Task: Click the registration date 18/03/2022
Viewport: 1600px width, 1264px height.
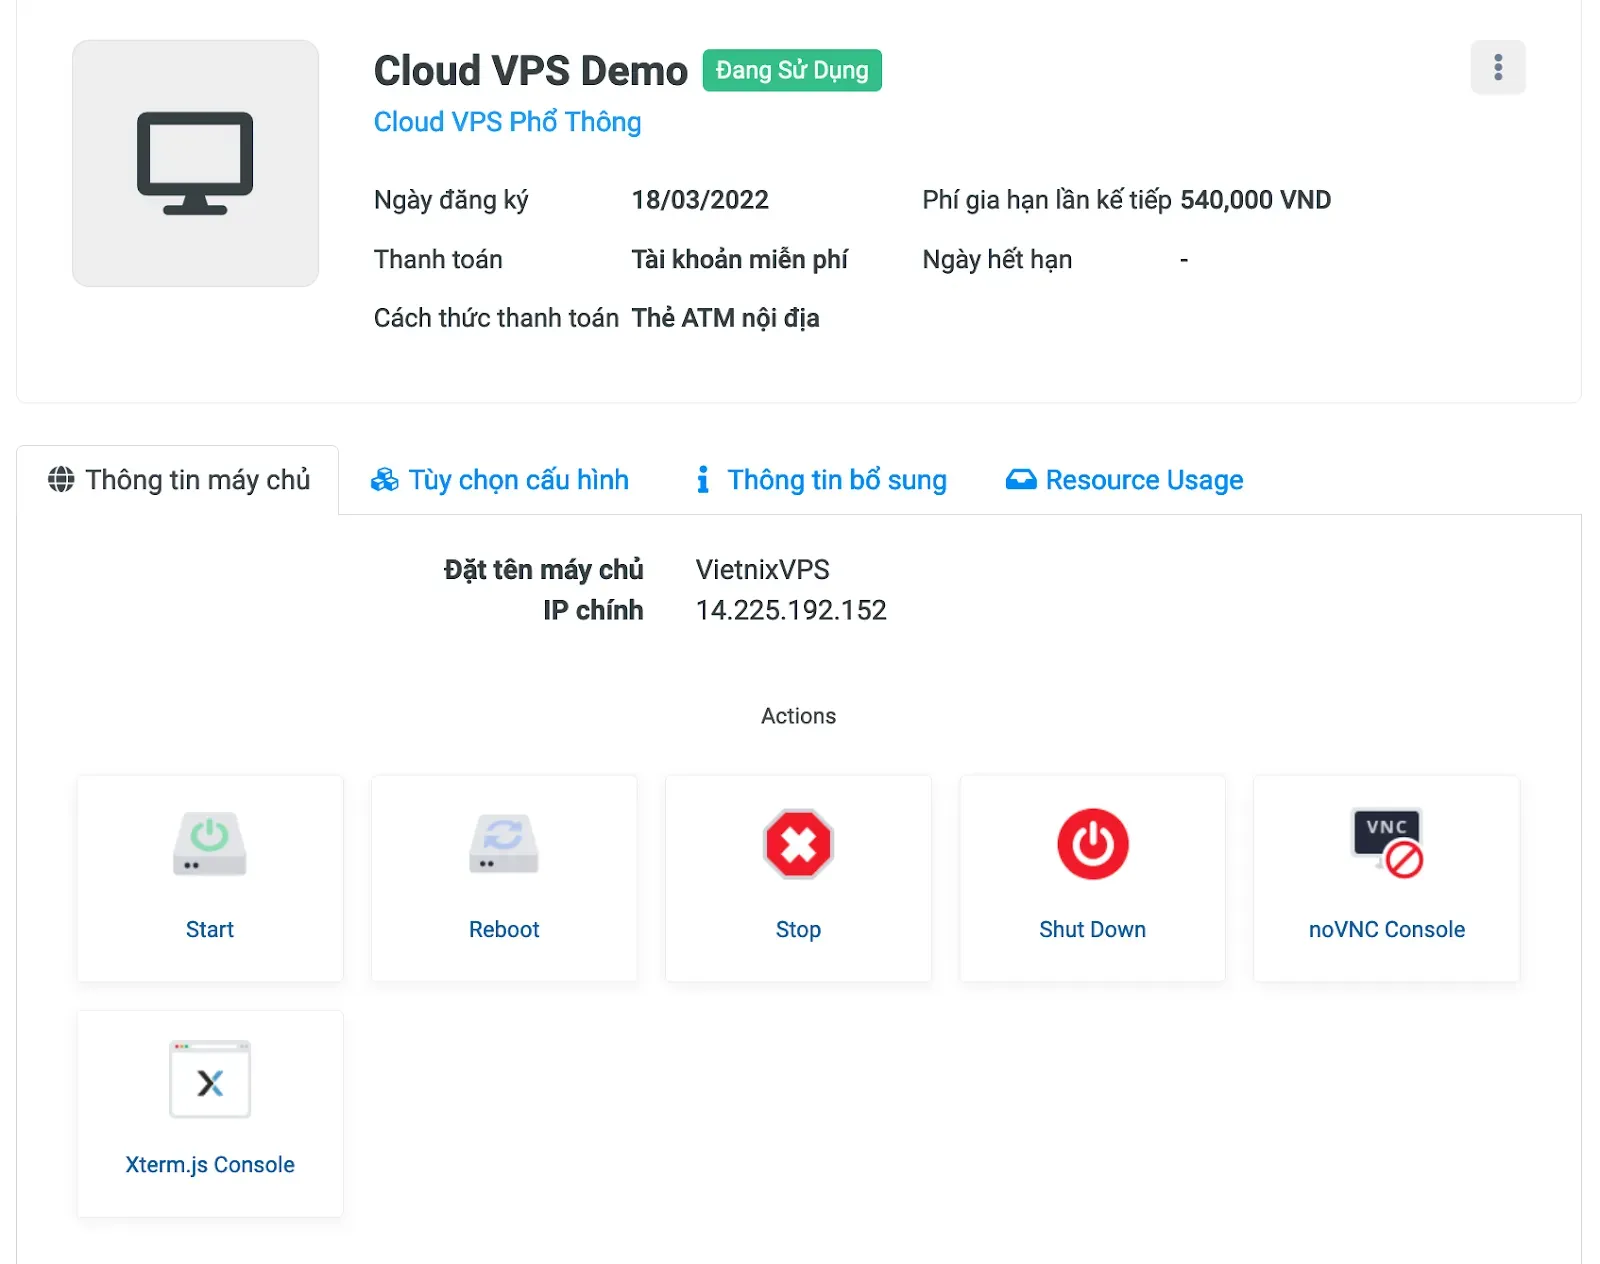Action: click(700, 200)
